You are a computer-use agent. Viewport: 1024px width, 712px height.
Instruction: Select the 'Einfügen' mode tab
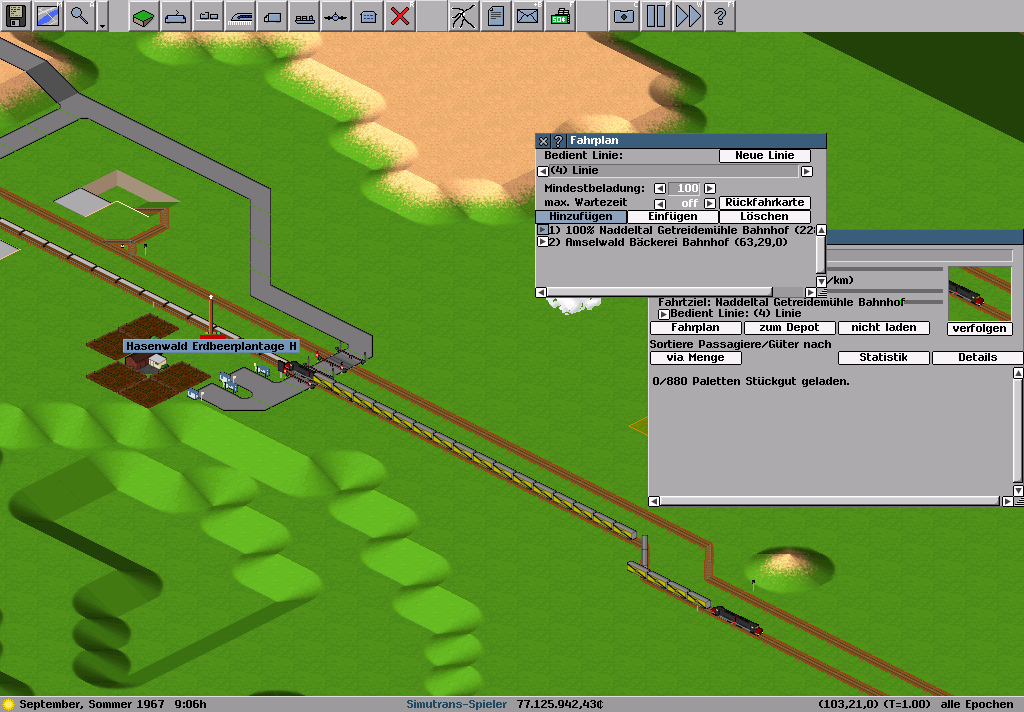point(673,217)
